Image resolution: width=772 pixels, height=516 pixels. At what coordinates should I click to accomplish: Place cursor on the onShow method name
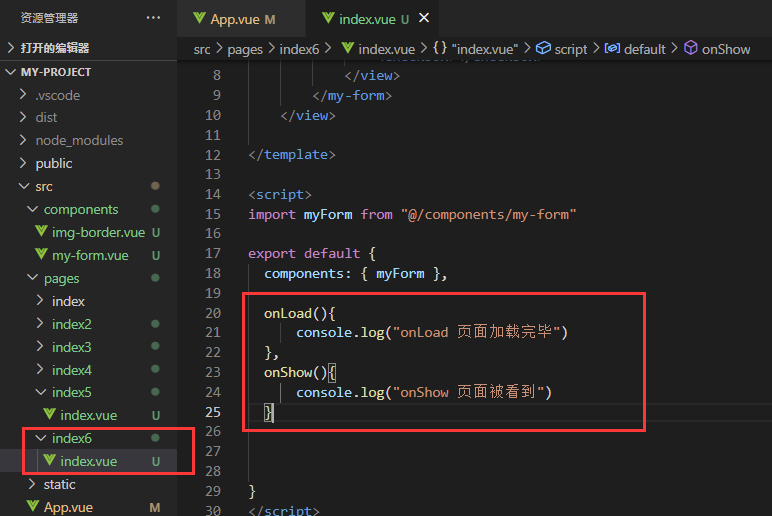pos(288,372)
